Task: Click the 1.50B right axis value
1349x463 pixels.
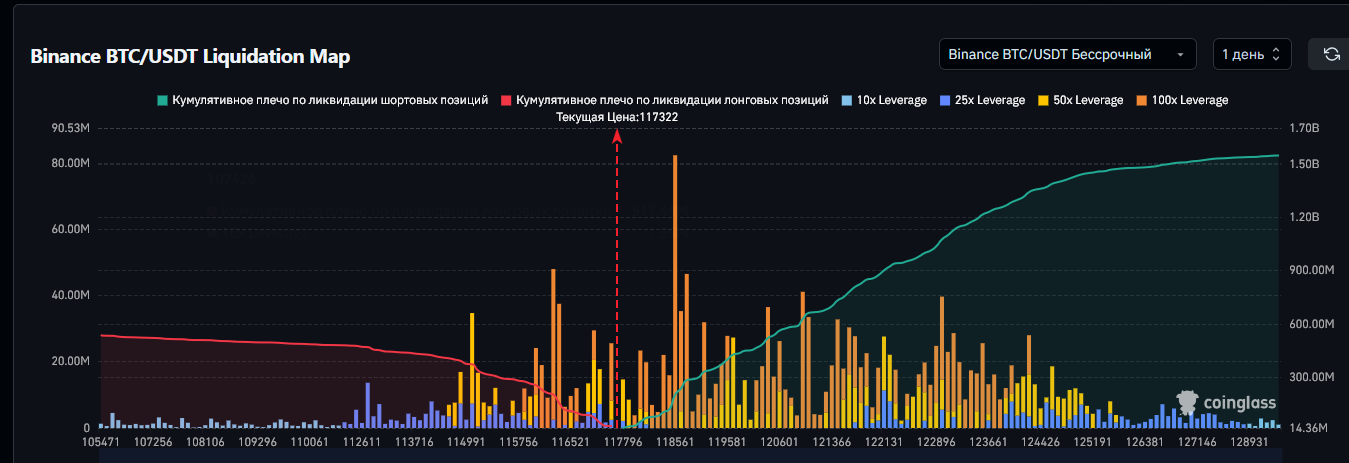Action: [x=1304, y=163]
